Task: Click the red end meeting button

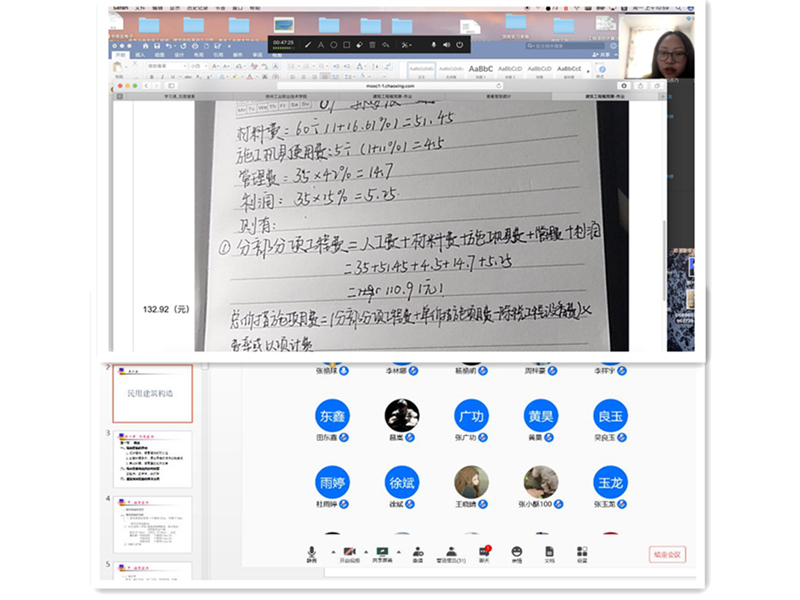Action: pyautogui.click(x=667, y=554)
